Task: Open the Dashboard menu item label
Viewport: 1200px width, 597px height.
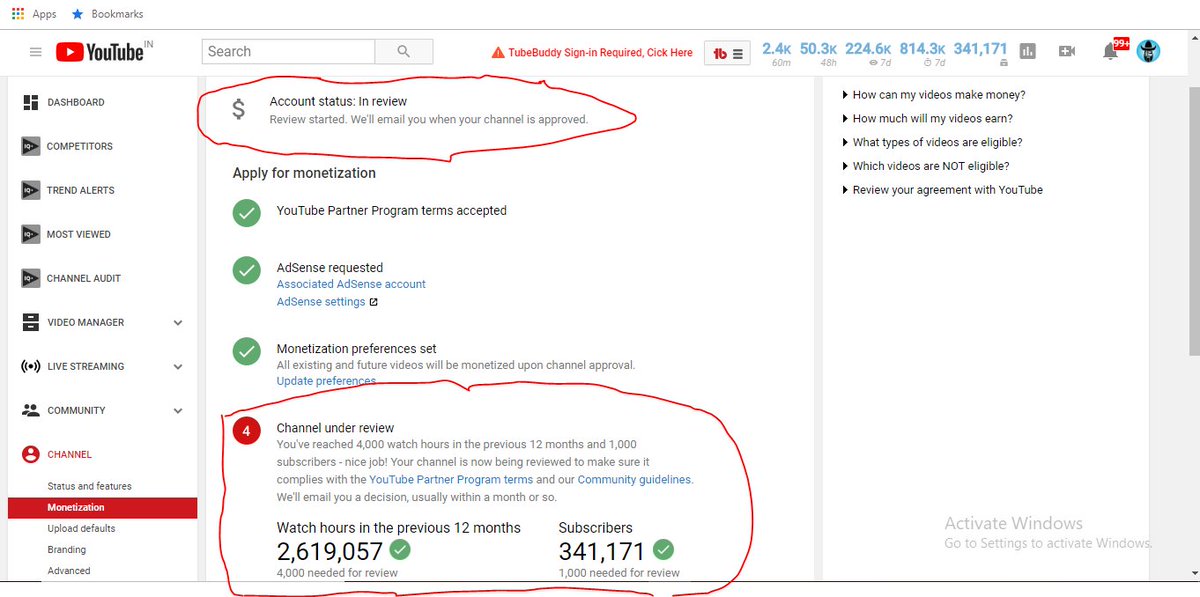Action: coord(76,102)
